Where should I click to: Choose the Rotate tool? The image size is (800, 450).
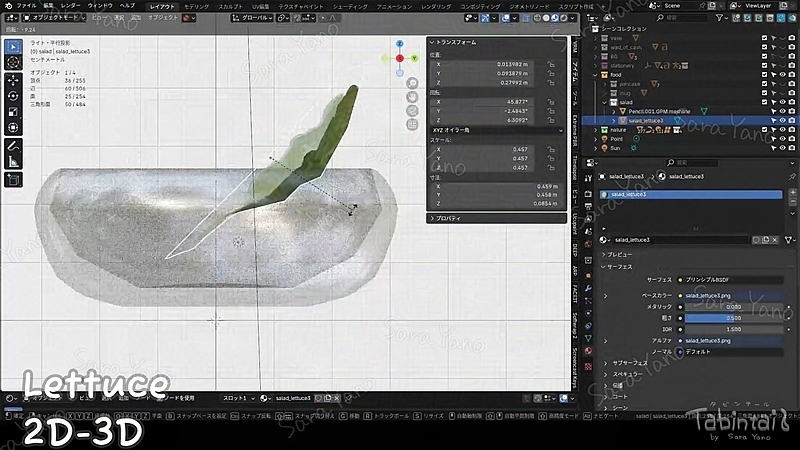[x=13, y=96]
